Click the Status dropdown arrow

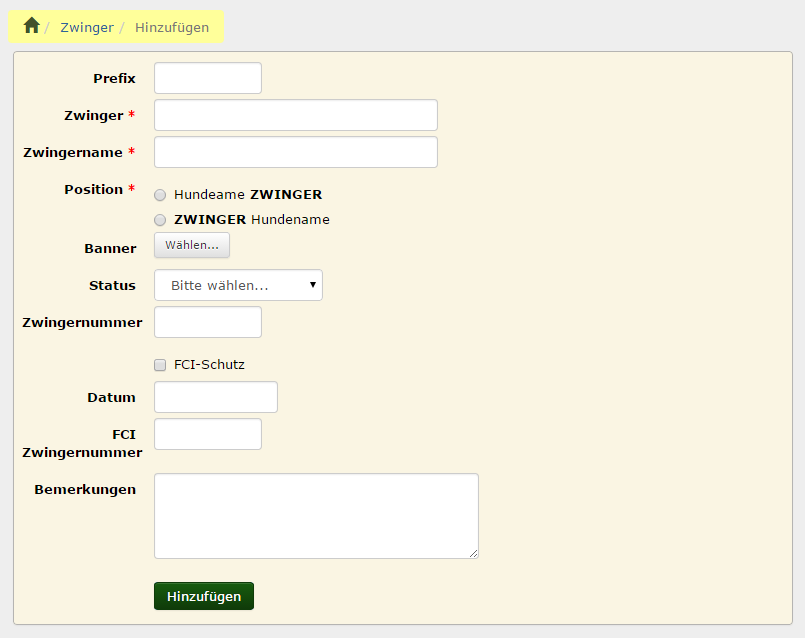point(313,285)
